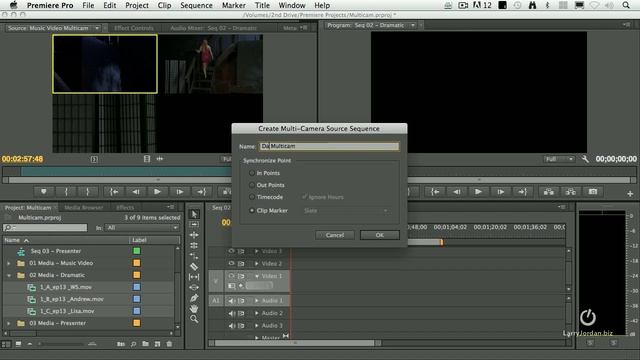Click New Bin icon in Project panel

pos(146,344)
